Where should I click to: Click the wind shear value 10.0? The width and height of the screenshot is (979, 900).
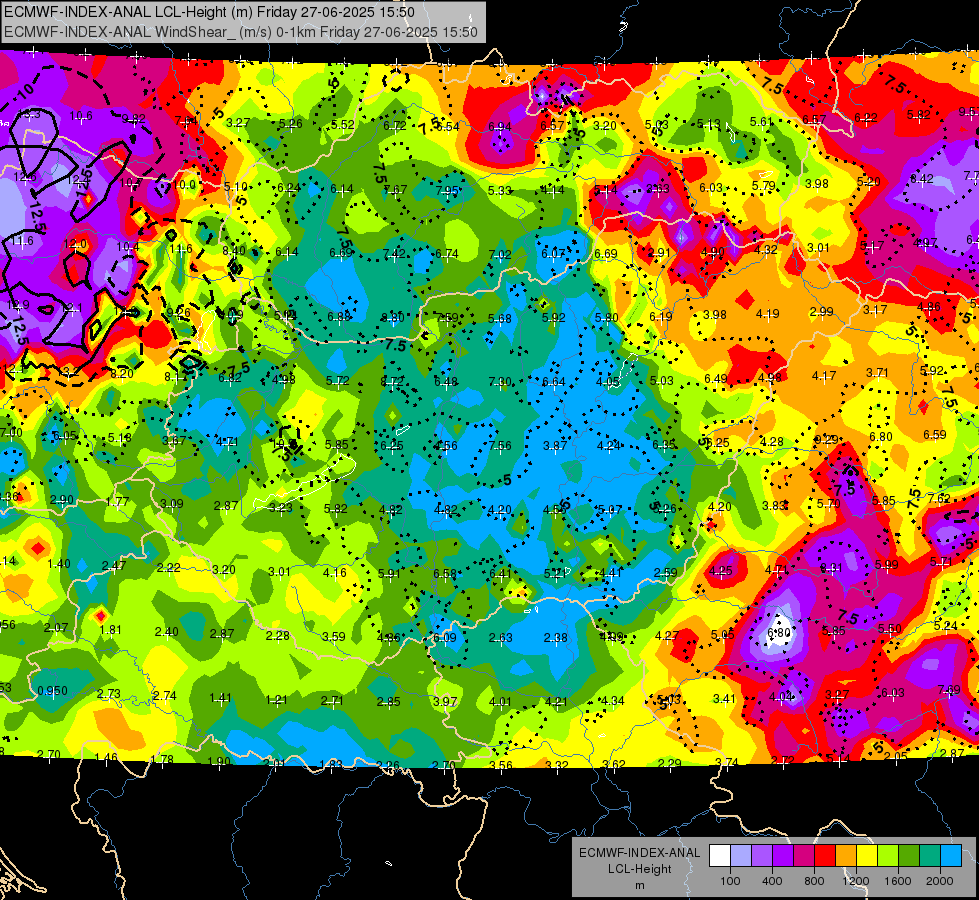click(184, 185)
